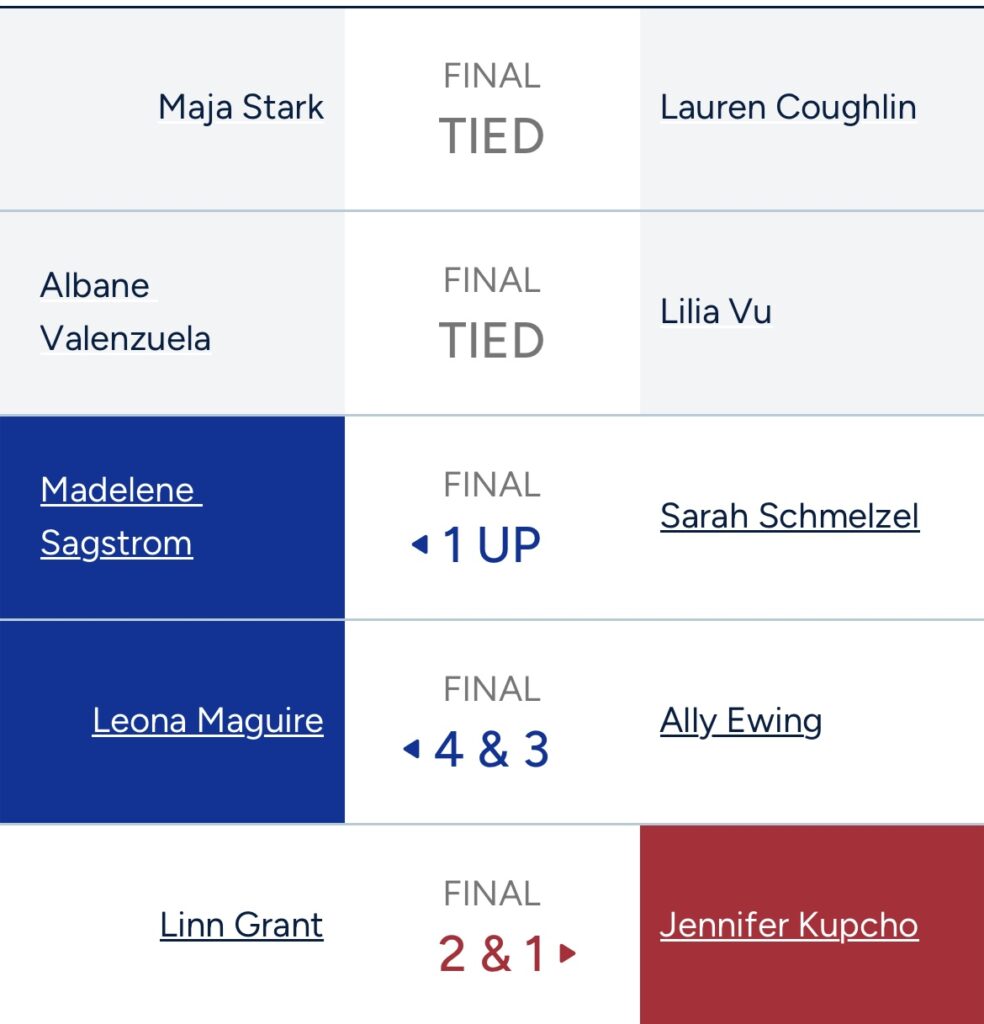Click the 2 & 1 match score
The image size is (984, 1024).
[x=492, y=953]
